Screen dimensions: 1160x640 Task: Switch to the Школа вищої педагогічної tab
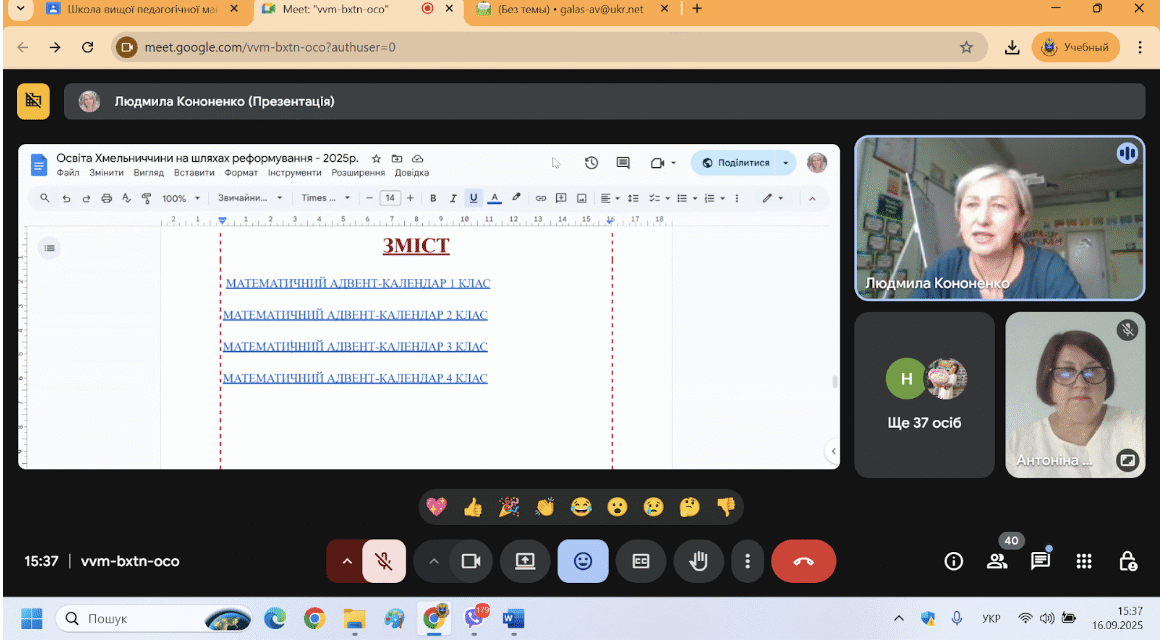[142, 10]
